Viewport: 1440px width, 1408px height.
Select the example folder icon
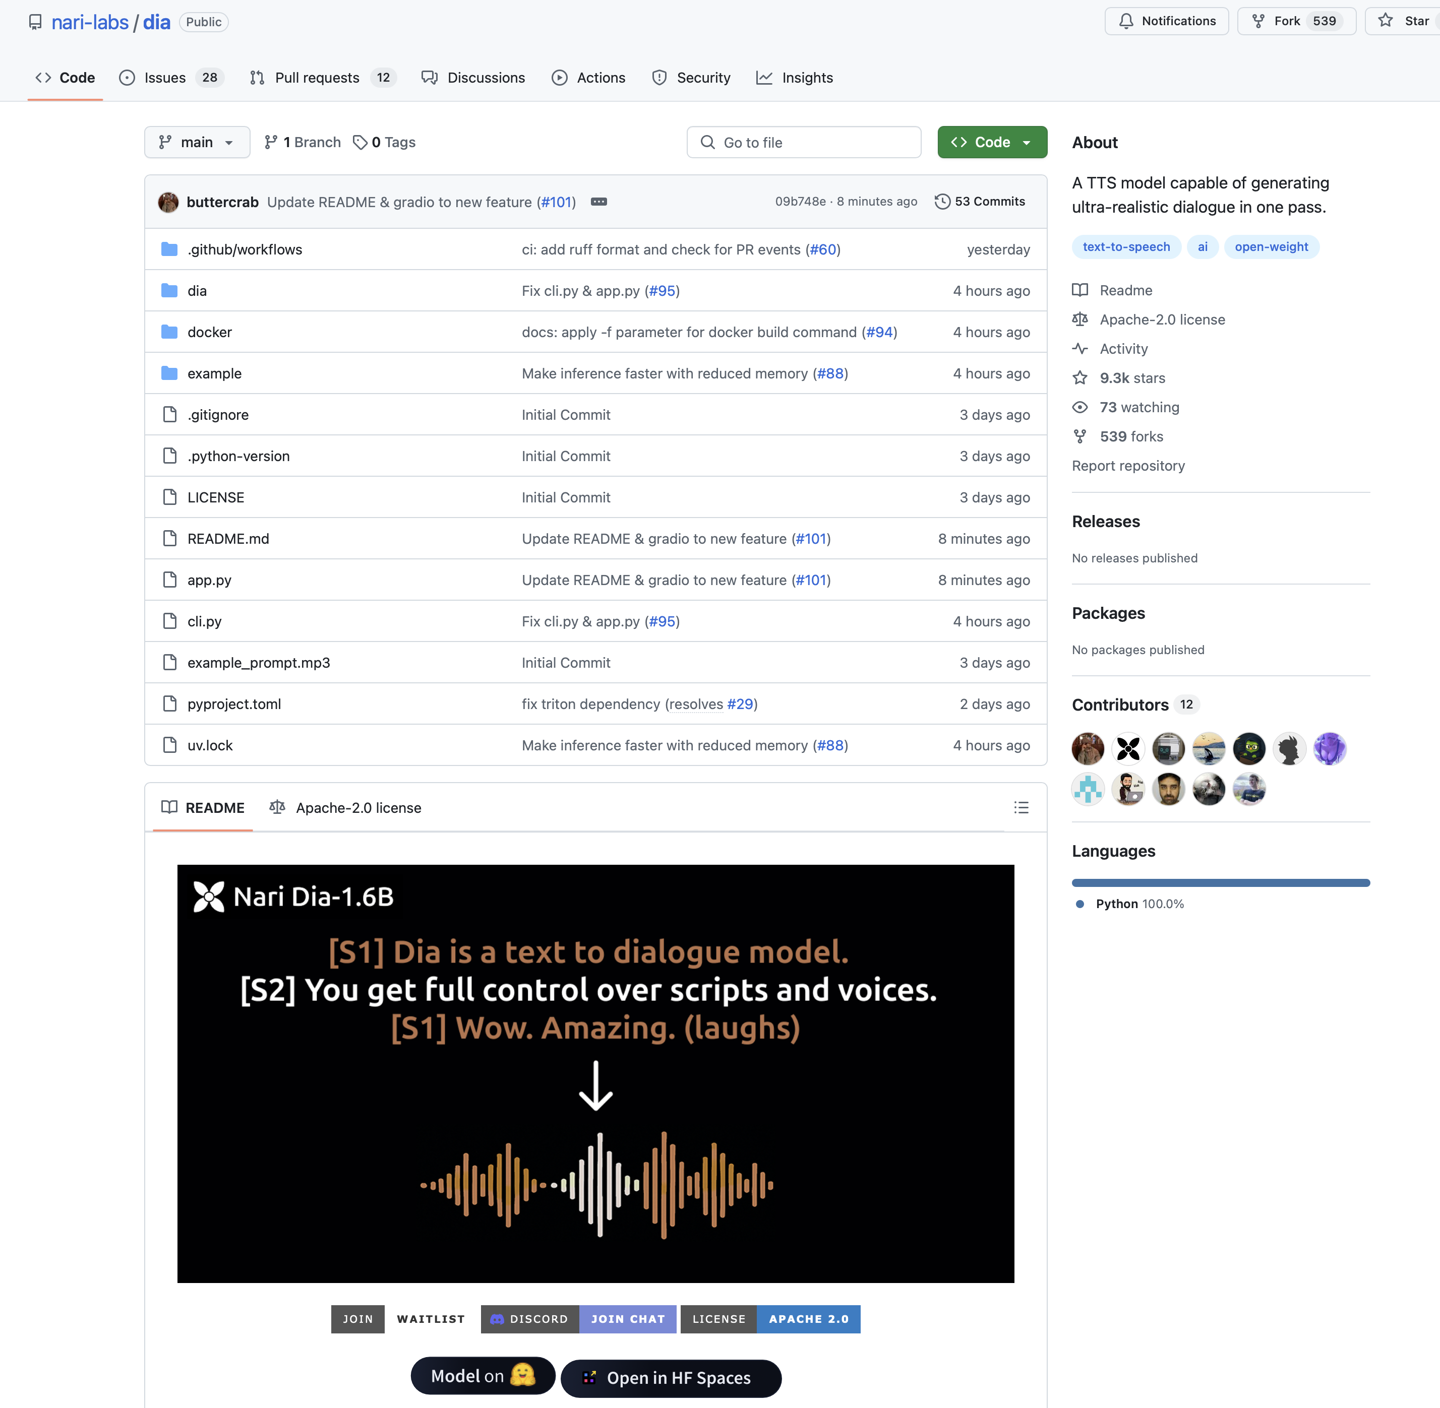click(x=169, y=373)
